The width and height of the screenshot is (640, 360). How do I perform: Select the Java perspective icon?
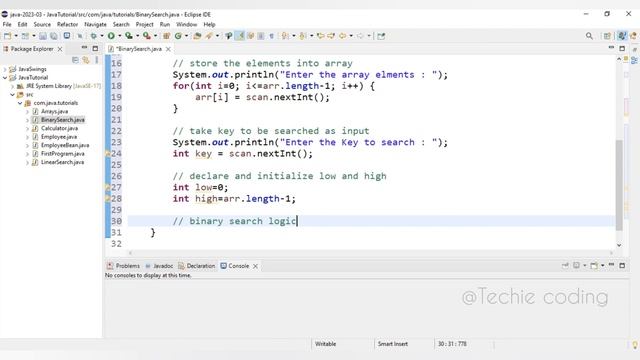coord(622,36)
